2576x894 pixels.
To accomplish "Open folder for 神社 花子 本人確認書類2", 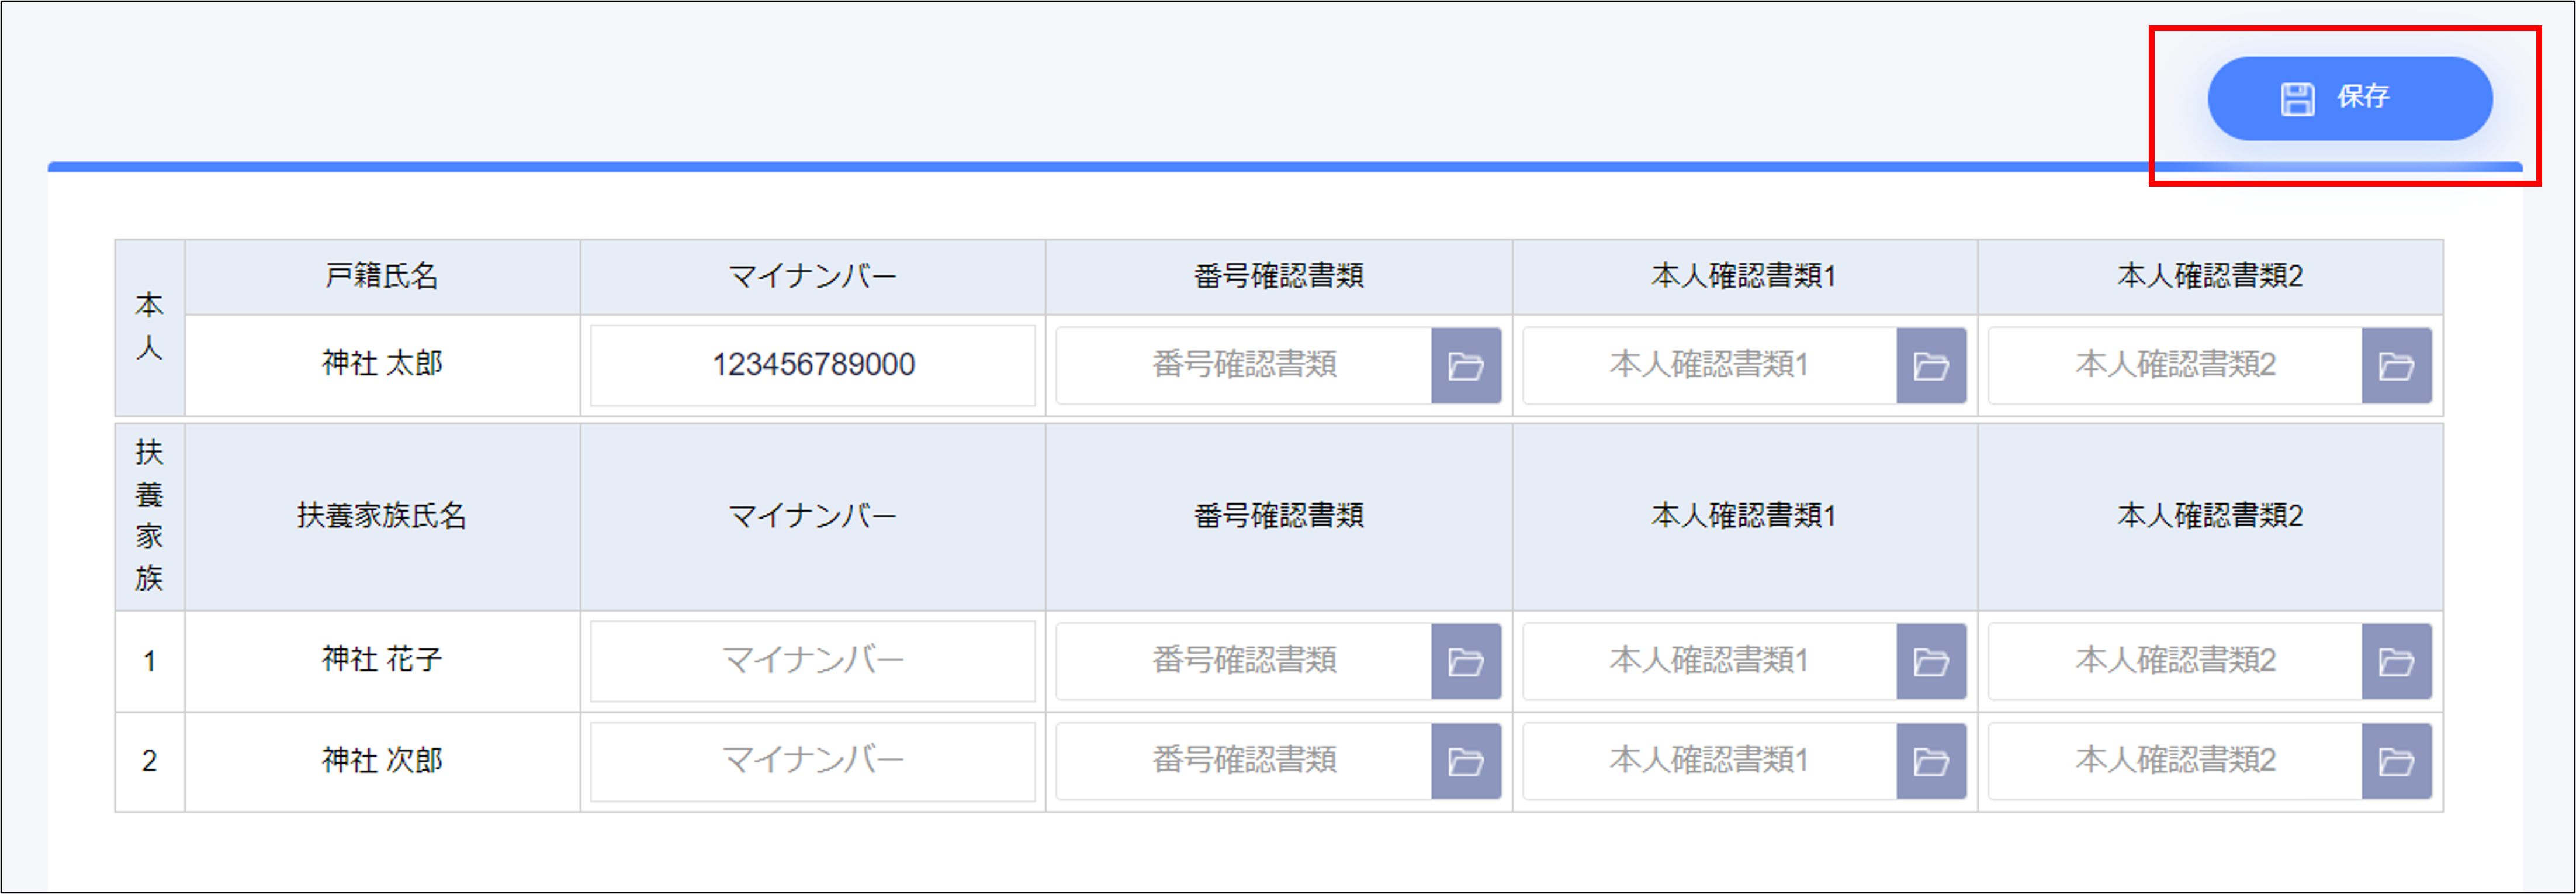I will pos(2396,662).
